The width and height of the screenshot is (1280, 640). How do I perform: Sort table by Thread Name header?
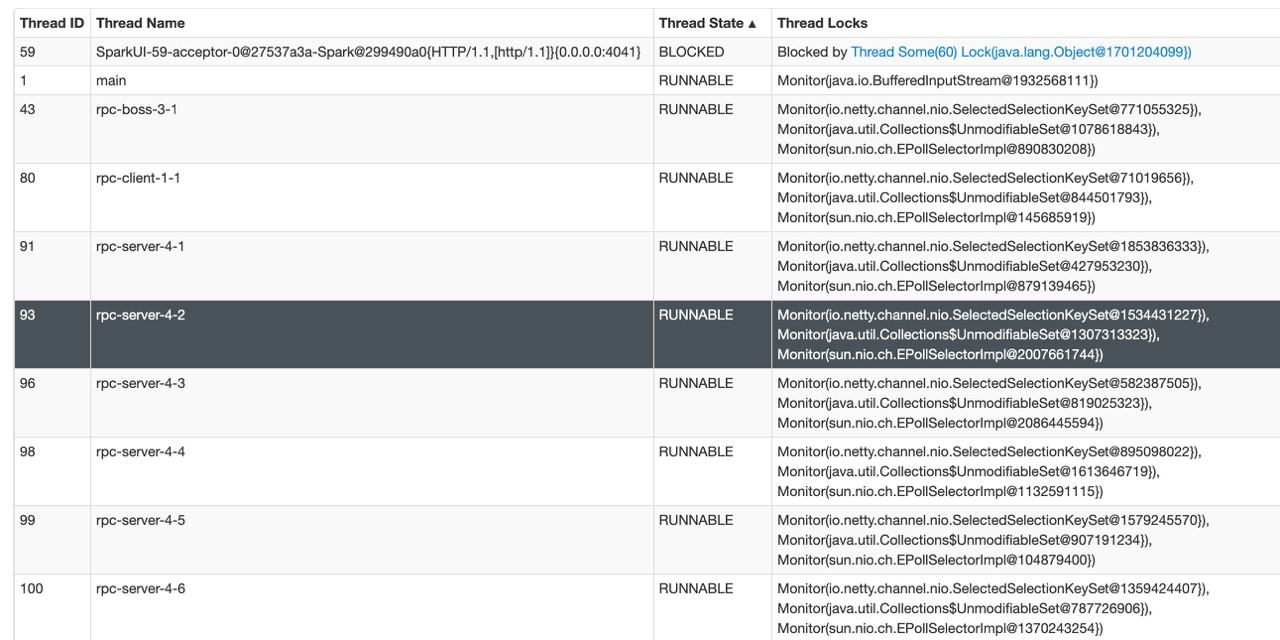(x=140, y=23)
